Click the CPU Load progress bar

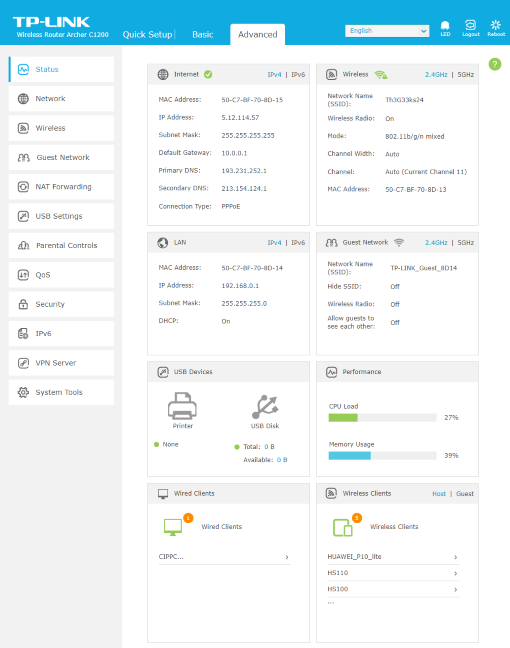(382, 417)
